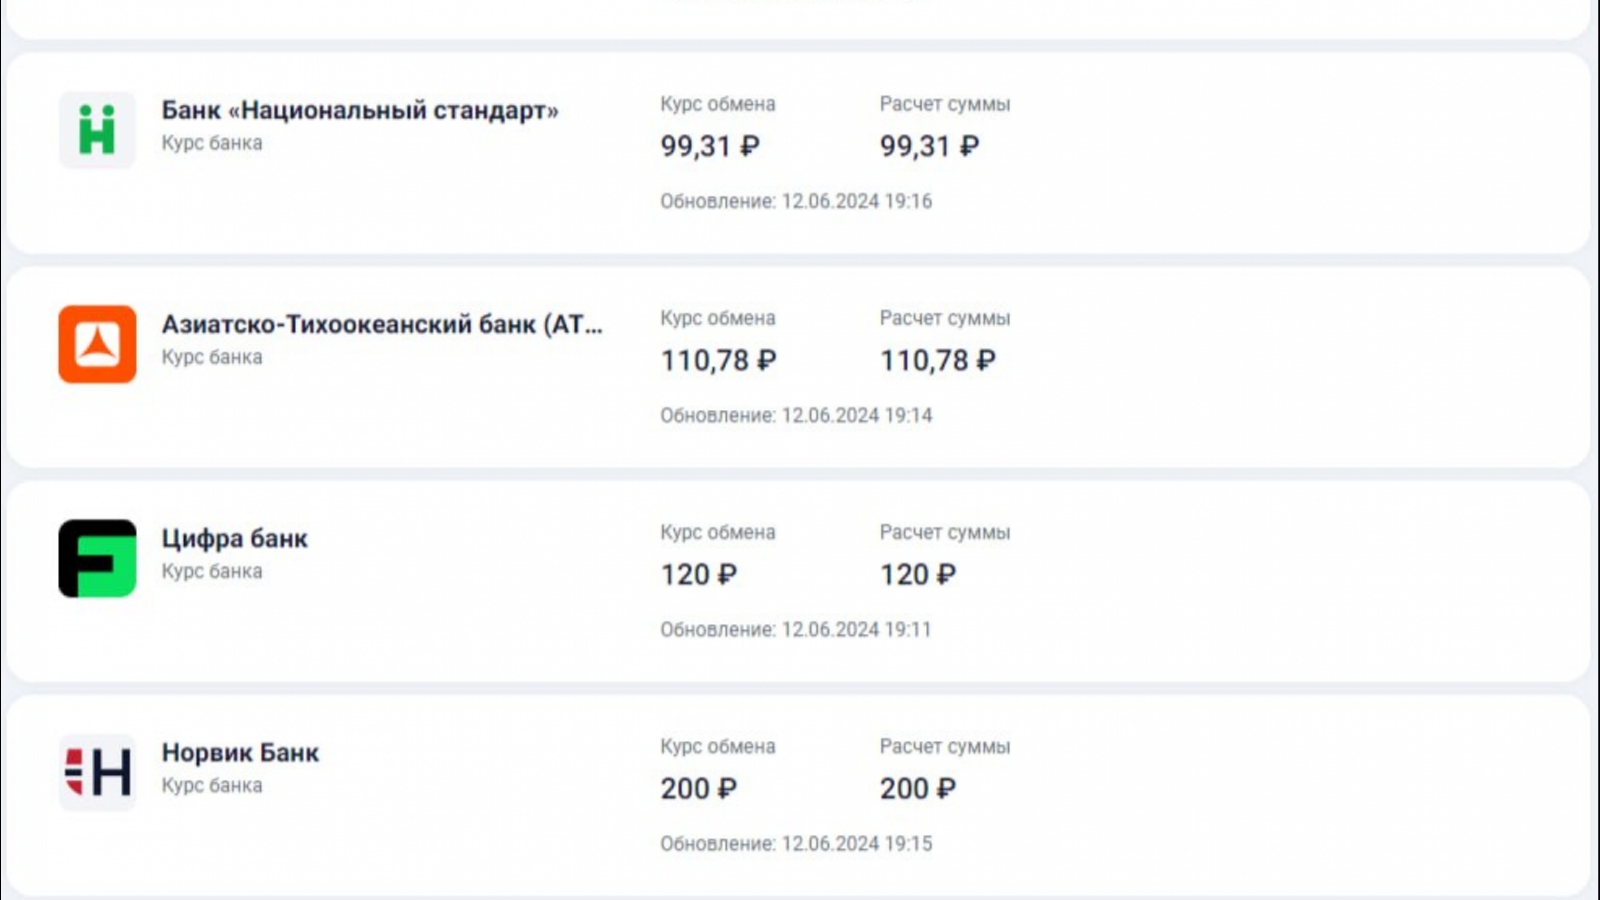Click the 99,31 ₽ exchange rate value
Viewport: 1600px width, 900px height.
[x=709, y=146]
